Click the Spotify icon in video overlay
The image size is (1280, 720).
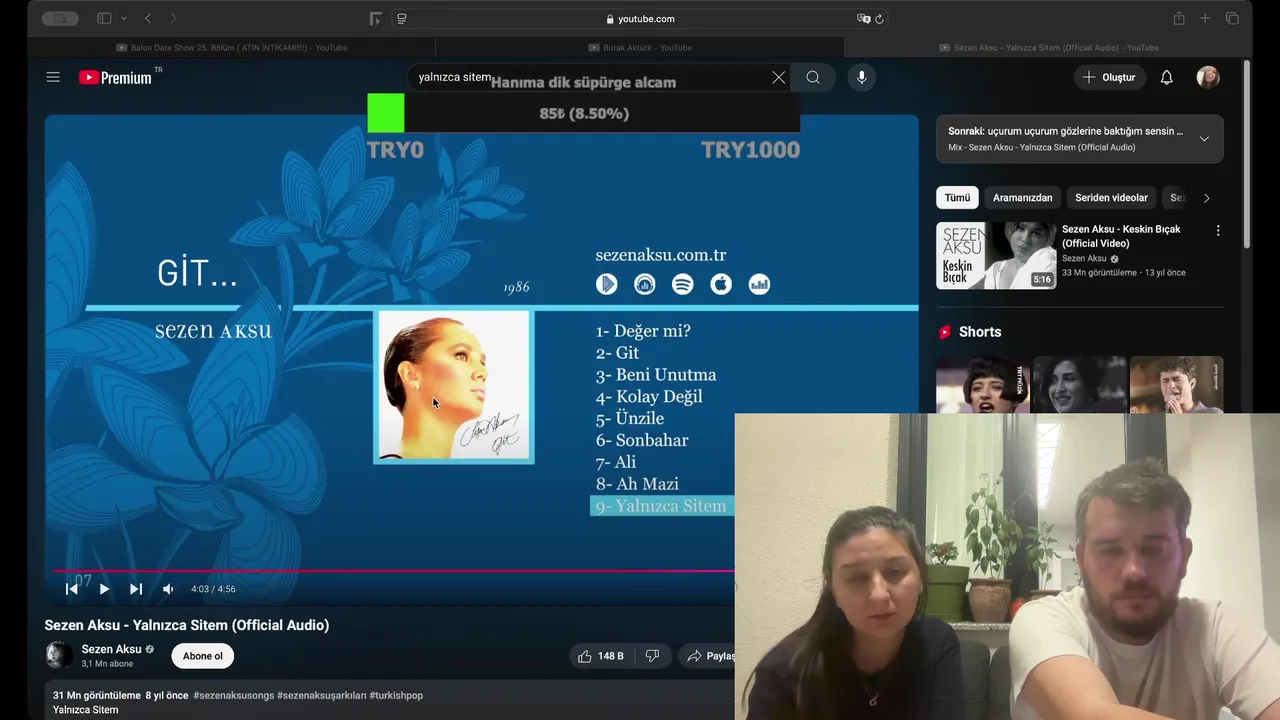(683, 284)
